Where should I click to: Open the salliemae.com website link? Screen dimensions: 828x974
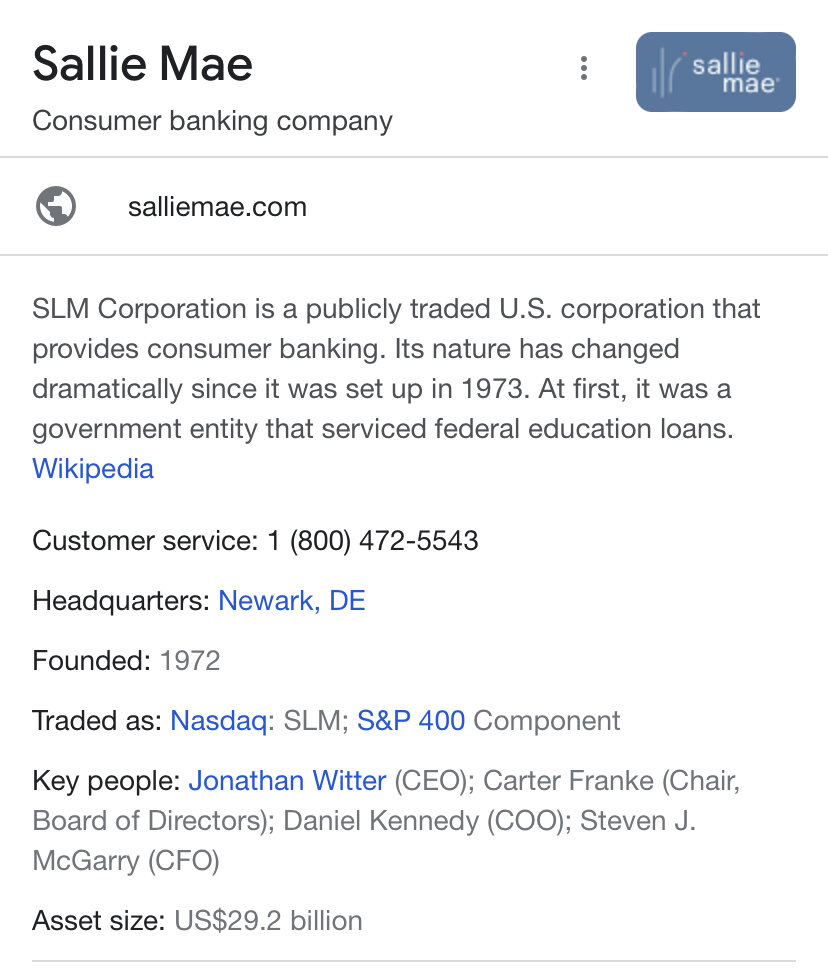(217, 207)
